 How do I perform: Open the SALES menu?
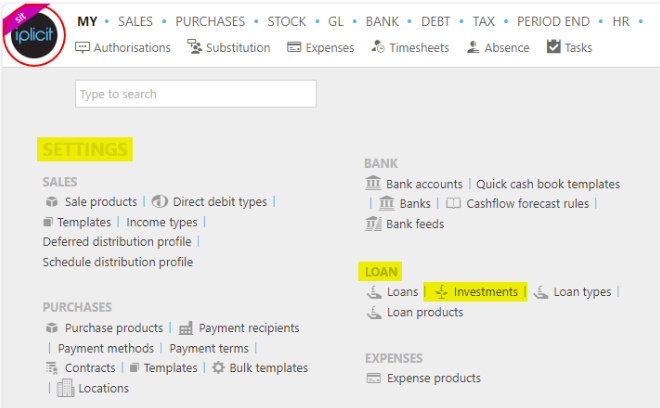tap(135, 21)
